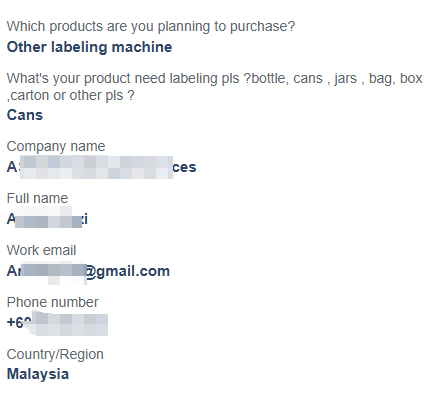Click the 'Full name' label
Image resolution: width=434 pixels, height=404 pixels.
tap(37, 198)
